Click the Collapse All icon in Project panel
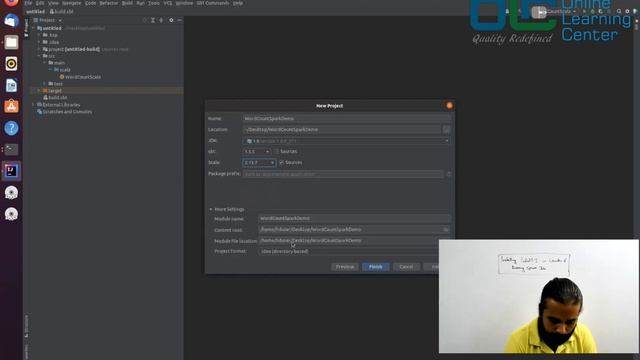Image resolution: width=640 pixels, height=360 pixels. 161,20
